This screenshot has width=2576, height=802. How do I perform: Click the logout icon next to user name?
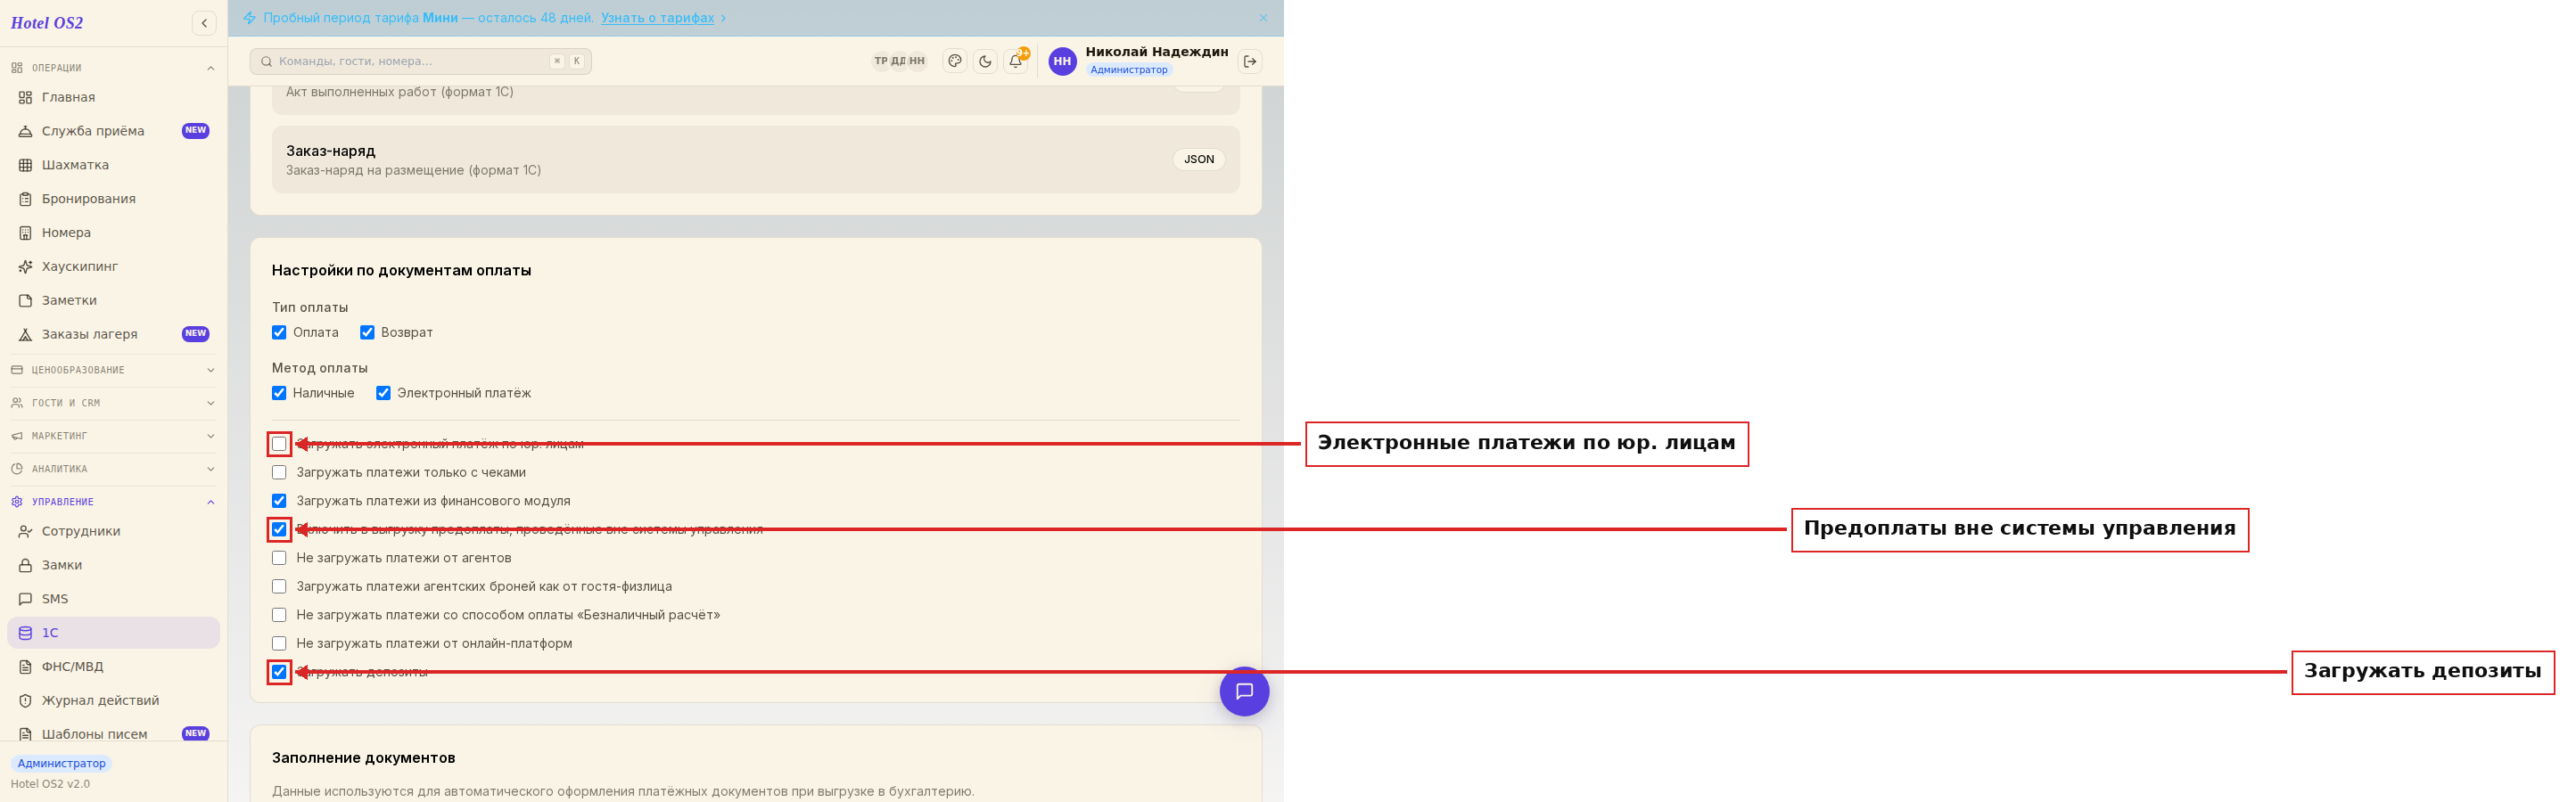1250,61
